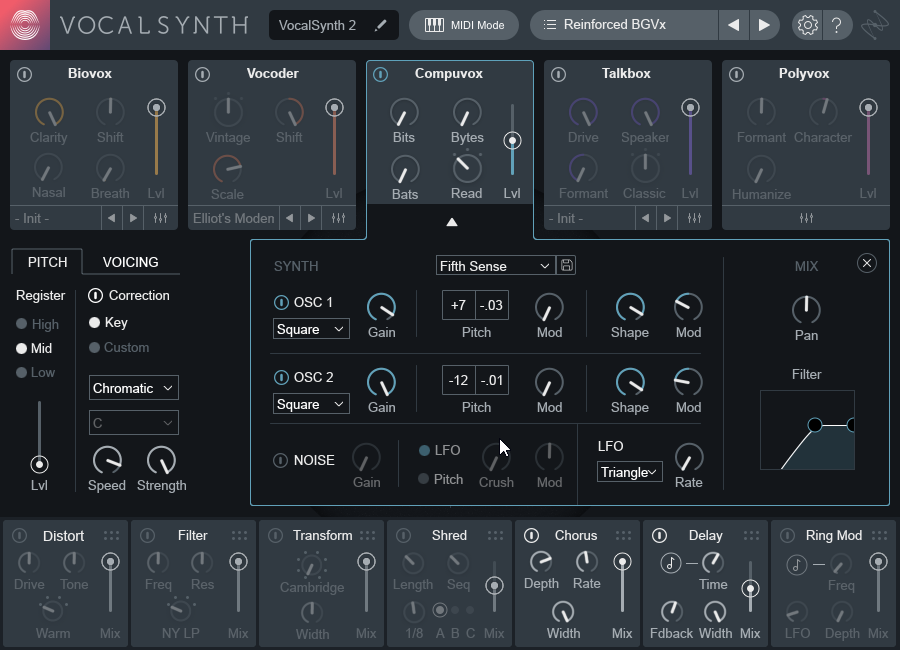Enable the Distort effect
The height and width of the screenshot is (650, 900).
pyautogui.click(x=20, y=535)
